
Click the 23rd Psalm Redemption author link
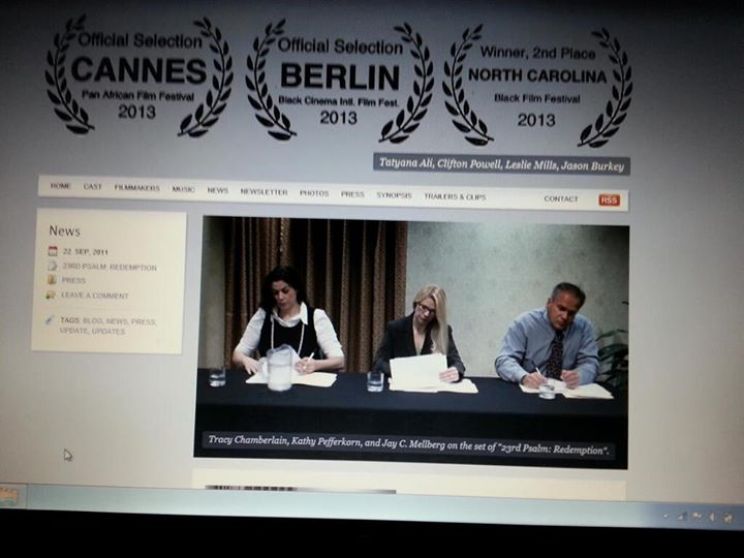(110, 267)
